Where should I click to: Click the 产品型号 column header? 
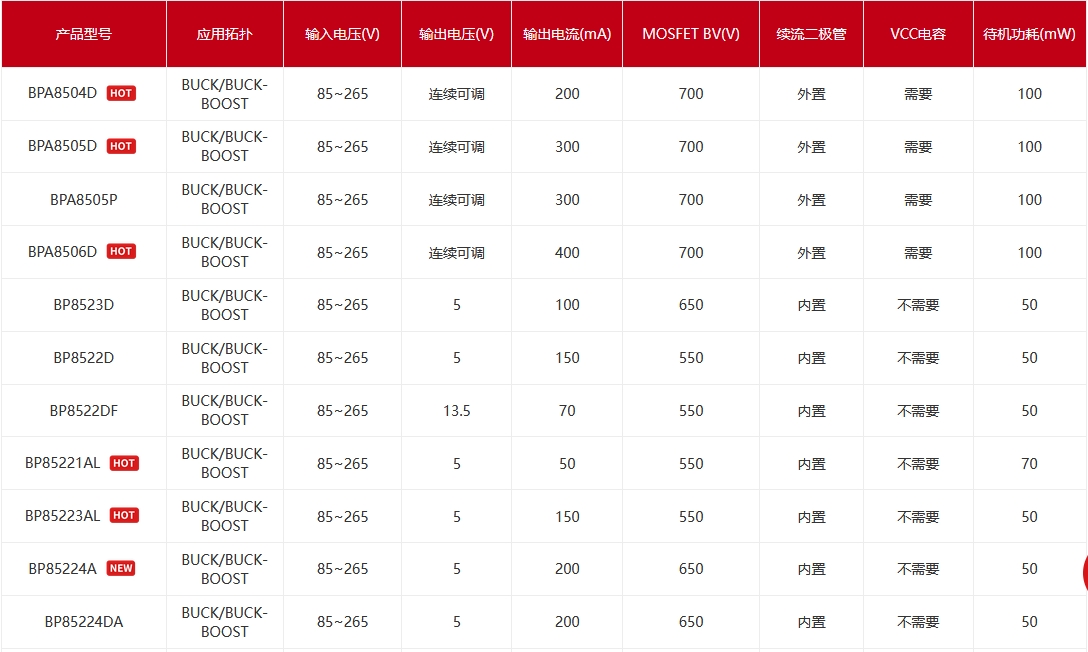[x=84, y=34]
